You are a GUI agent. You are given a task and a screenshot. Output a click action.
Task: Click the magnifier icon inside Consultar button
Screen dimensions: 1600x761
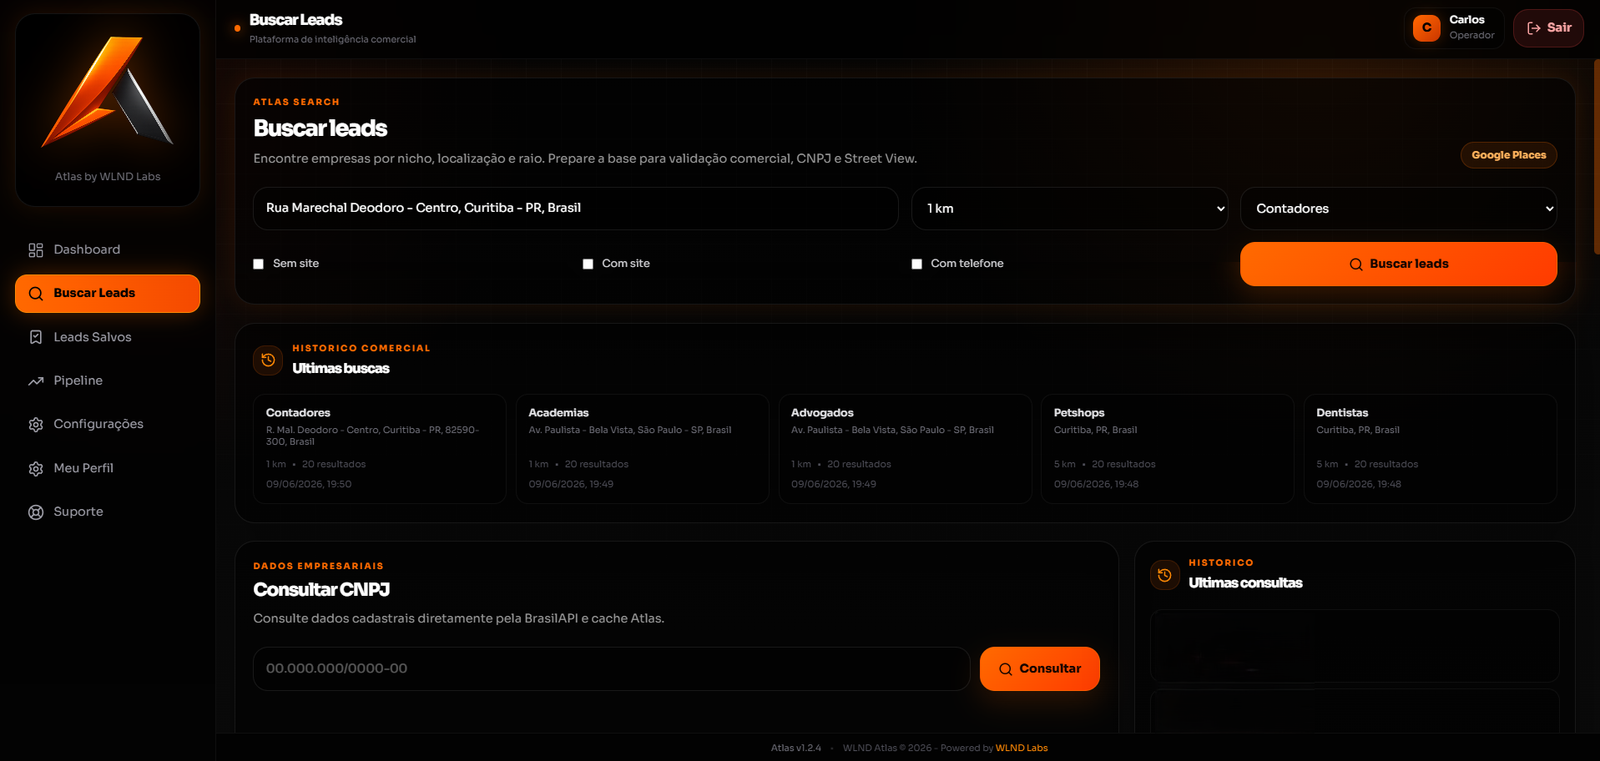[1006, 669]
